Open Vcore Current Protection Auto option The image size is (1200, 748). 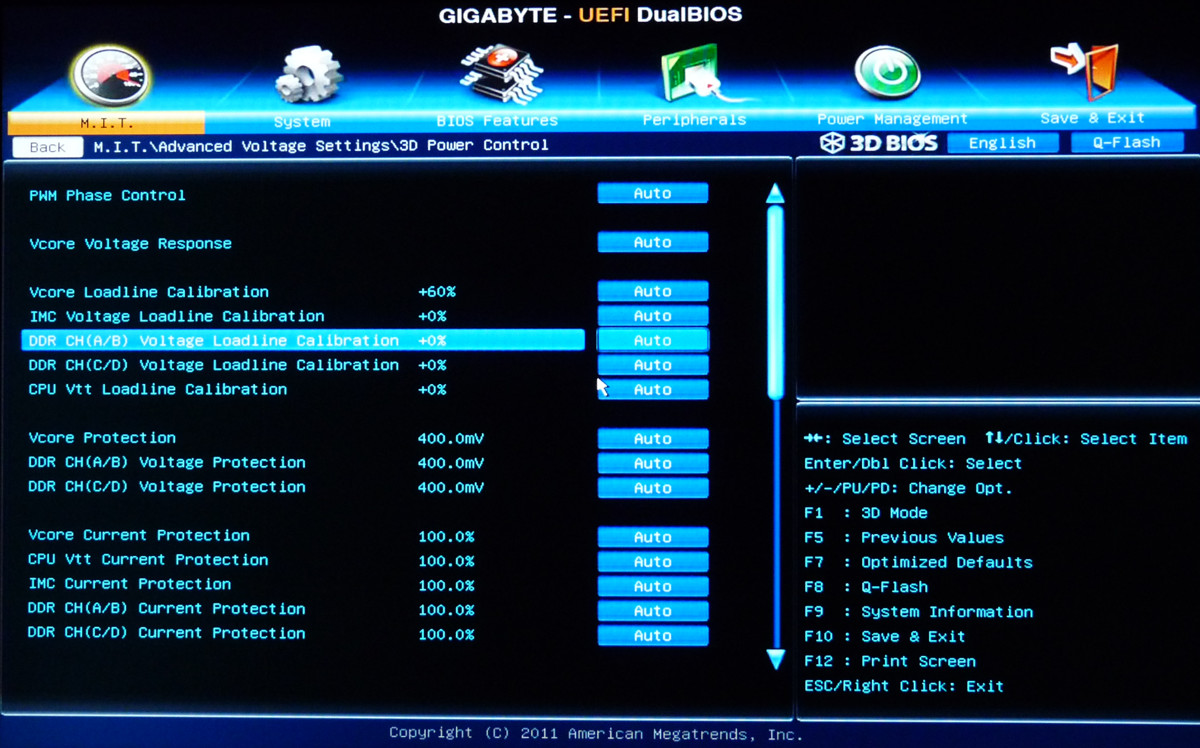click(653, 537)
